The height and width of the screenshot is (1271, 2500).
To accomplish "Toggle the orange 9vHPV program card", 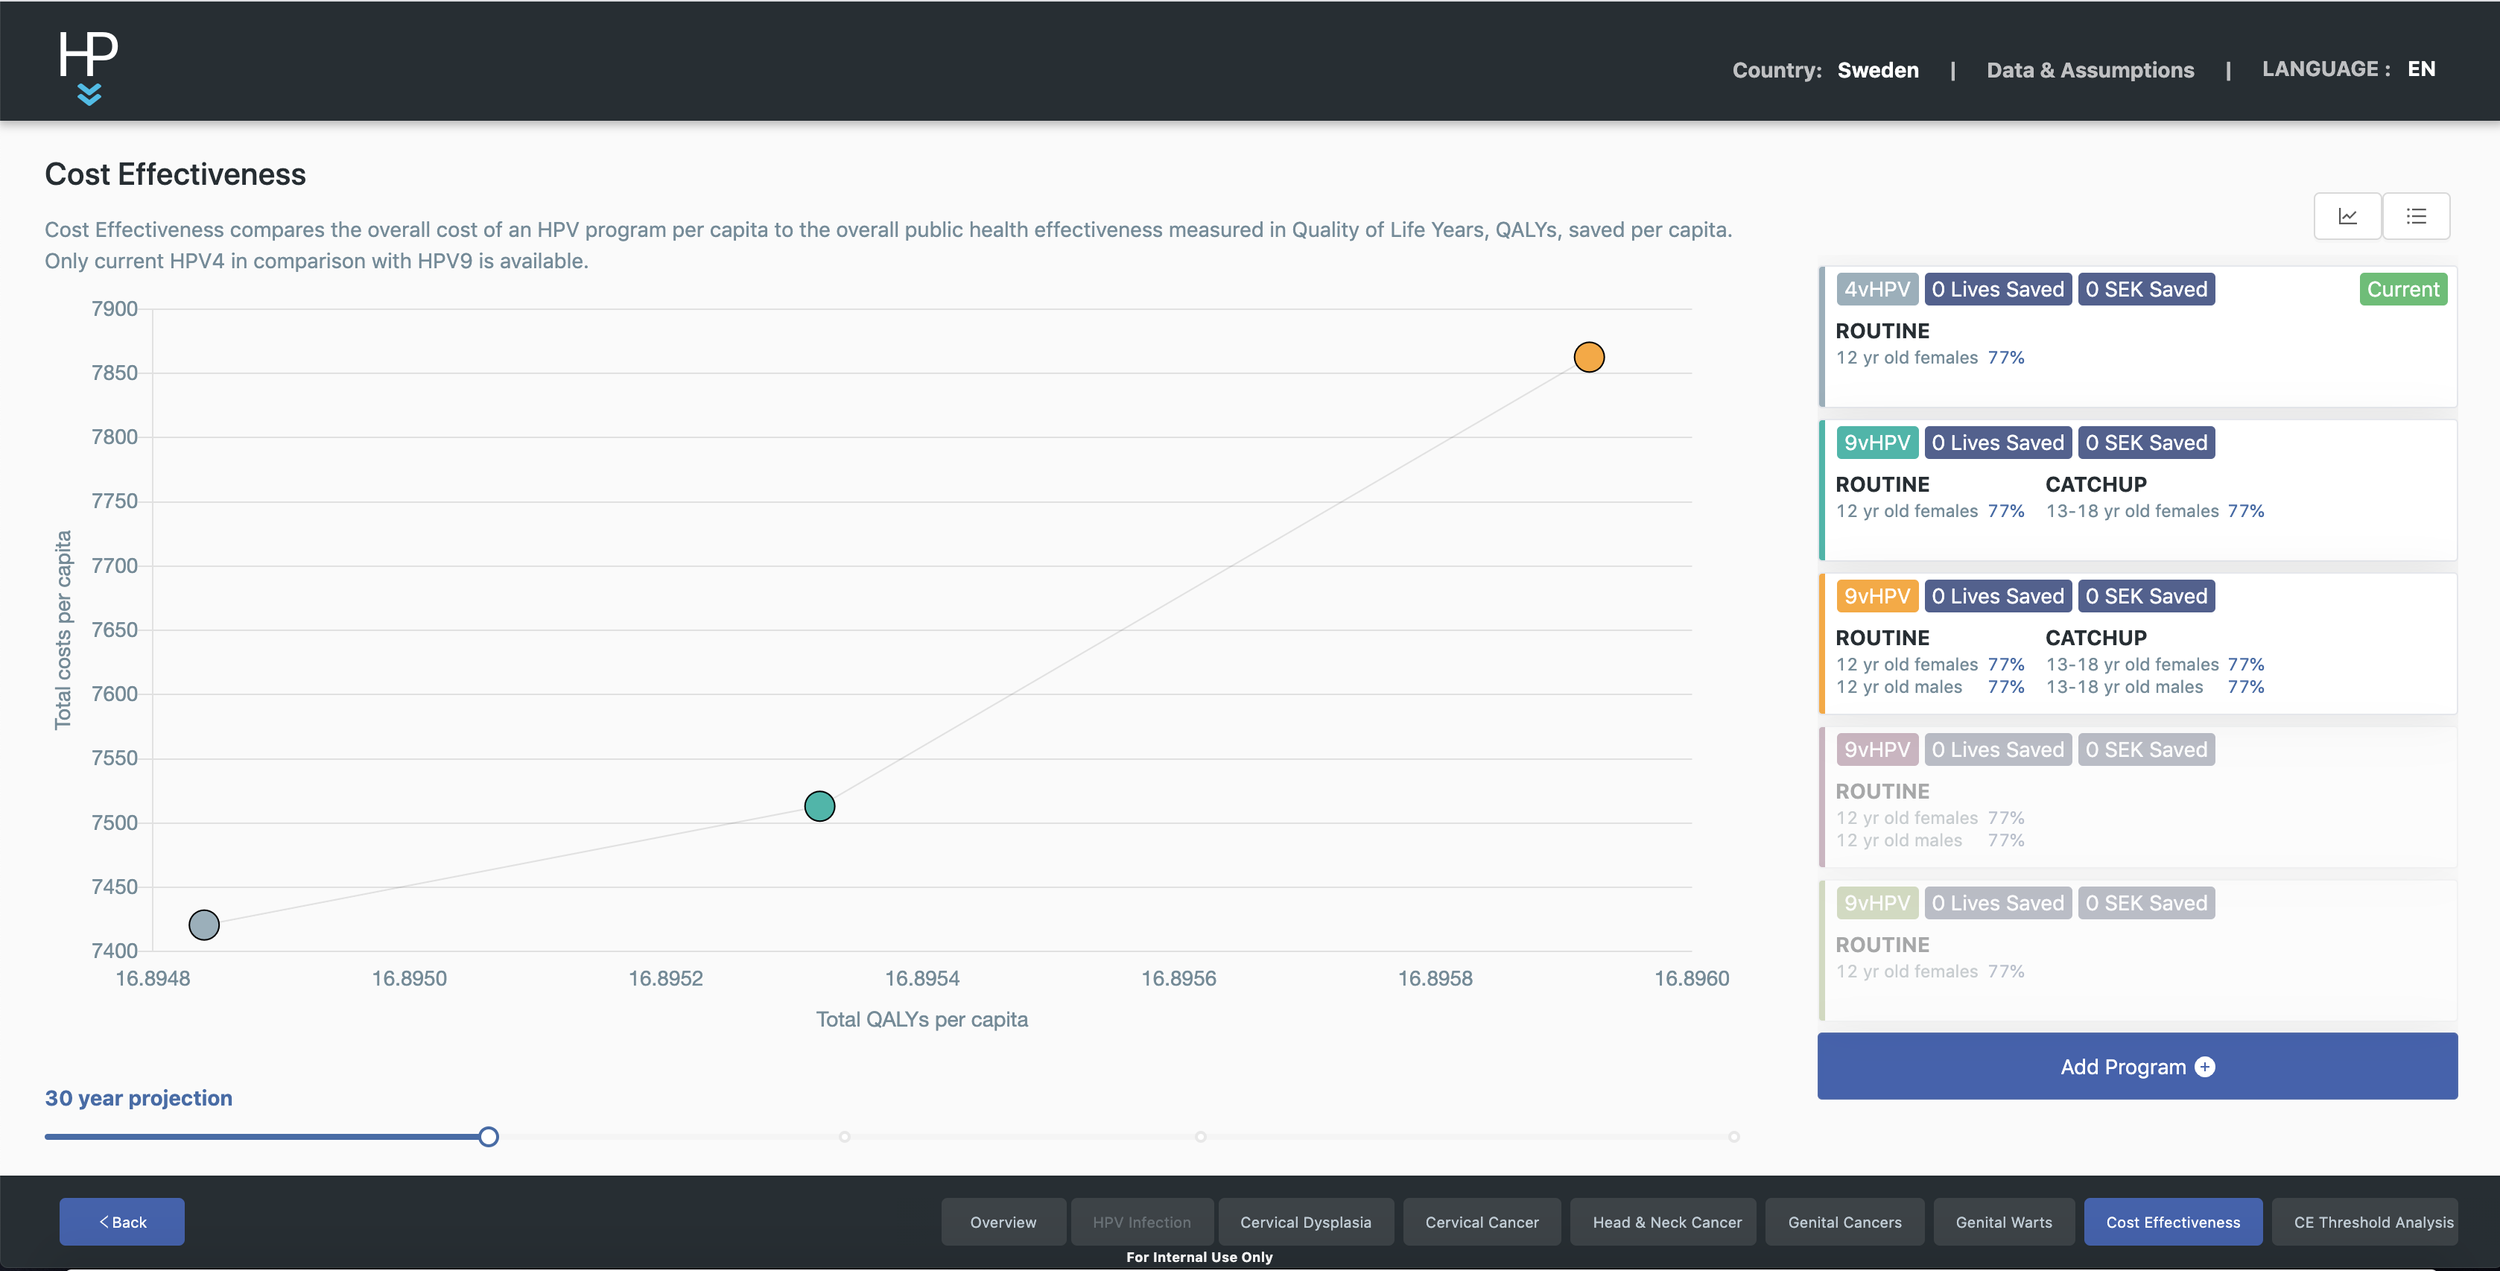I will pos(2137,643).
